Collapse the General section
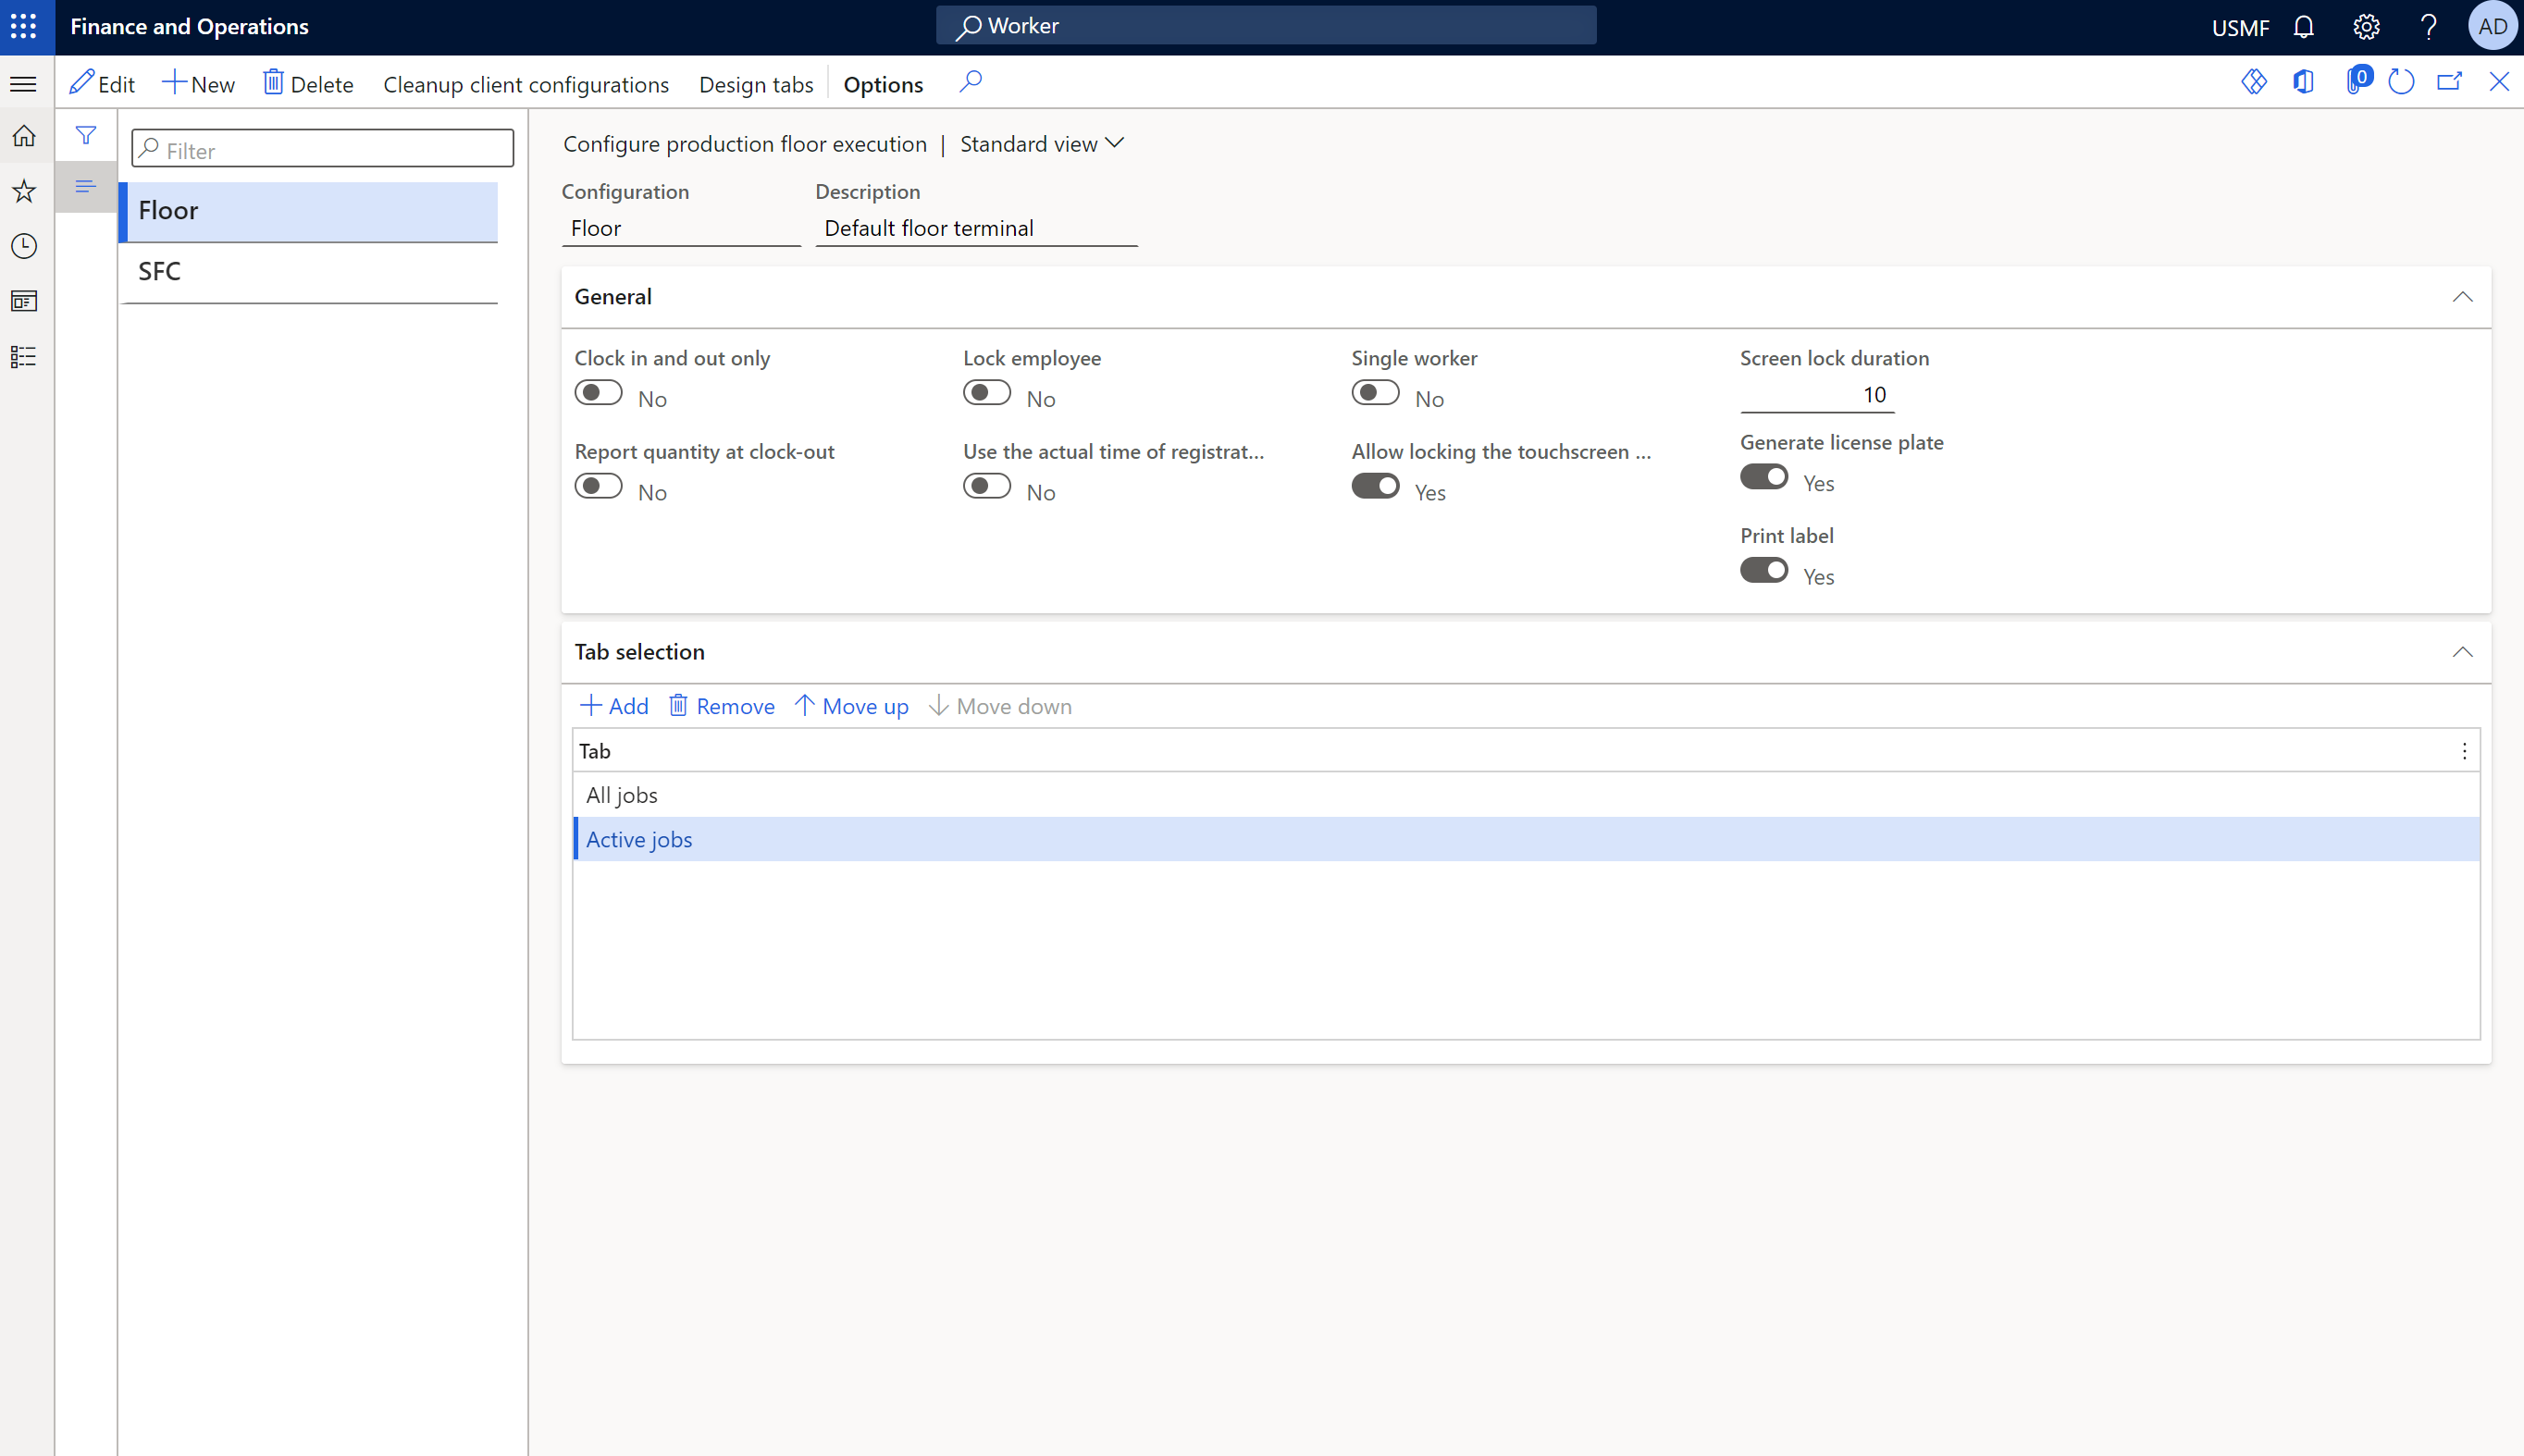This screenshot has width=2524, height=1456. 2462,297
